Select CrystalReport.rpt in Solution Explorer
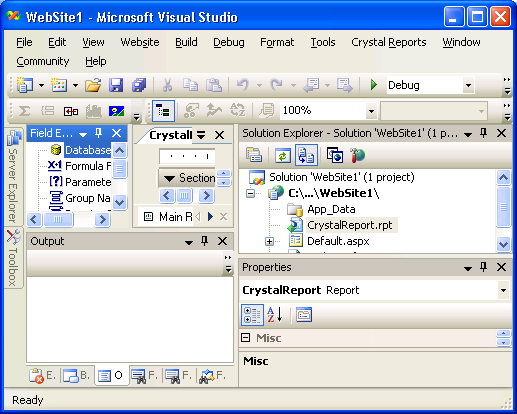This screenshot has height=414, width=517. [x=350, y=225]
